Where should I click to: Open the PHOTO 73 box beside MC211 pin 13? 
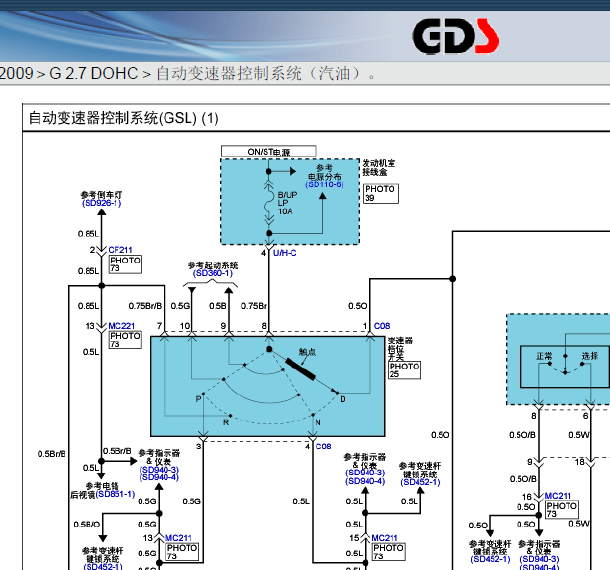pyautogui.click(x=182, y=552)
